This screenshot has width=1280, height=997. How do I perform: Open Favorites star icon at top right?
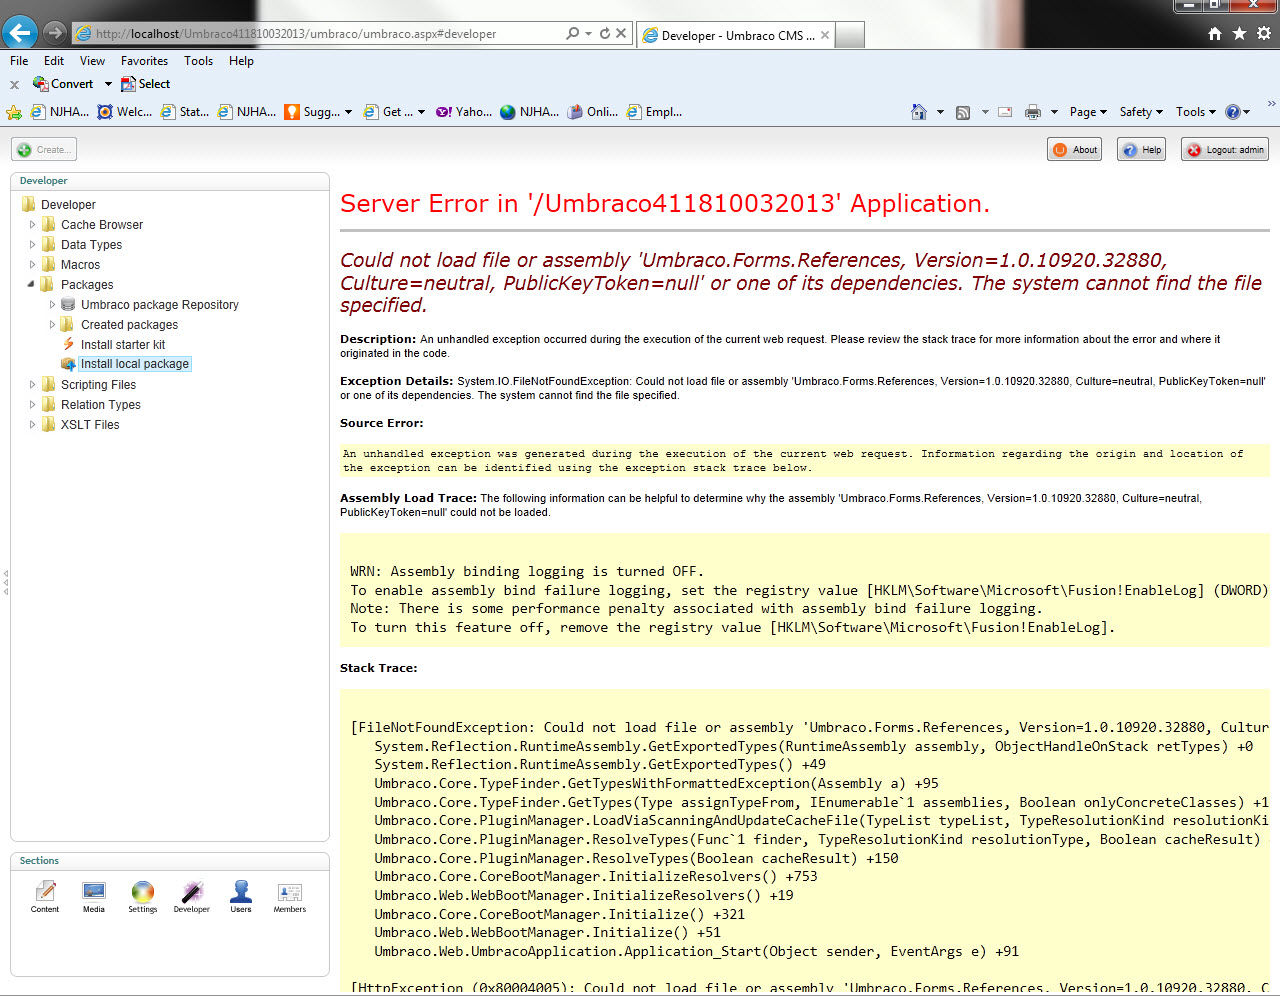(x=1239, y=33)
